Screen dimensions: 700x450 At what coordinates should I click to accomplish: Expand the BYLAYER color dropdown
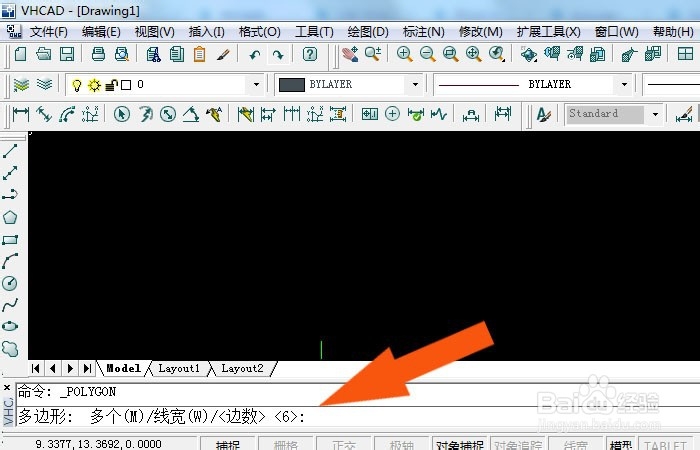tap(415, 84)
